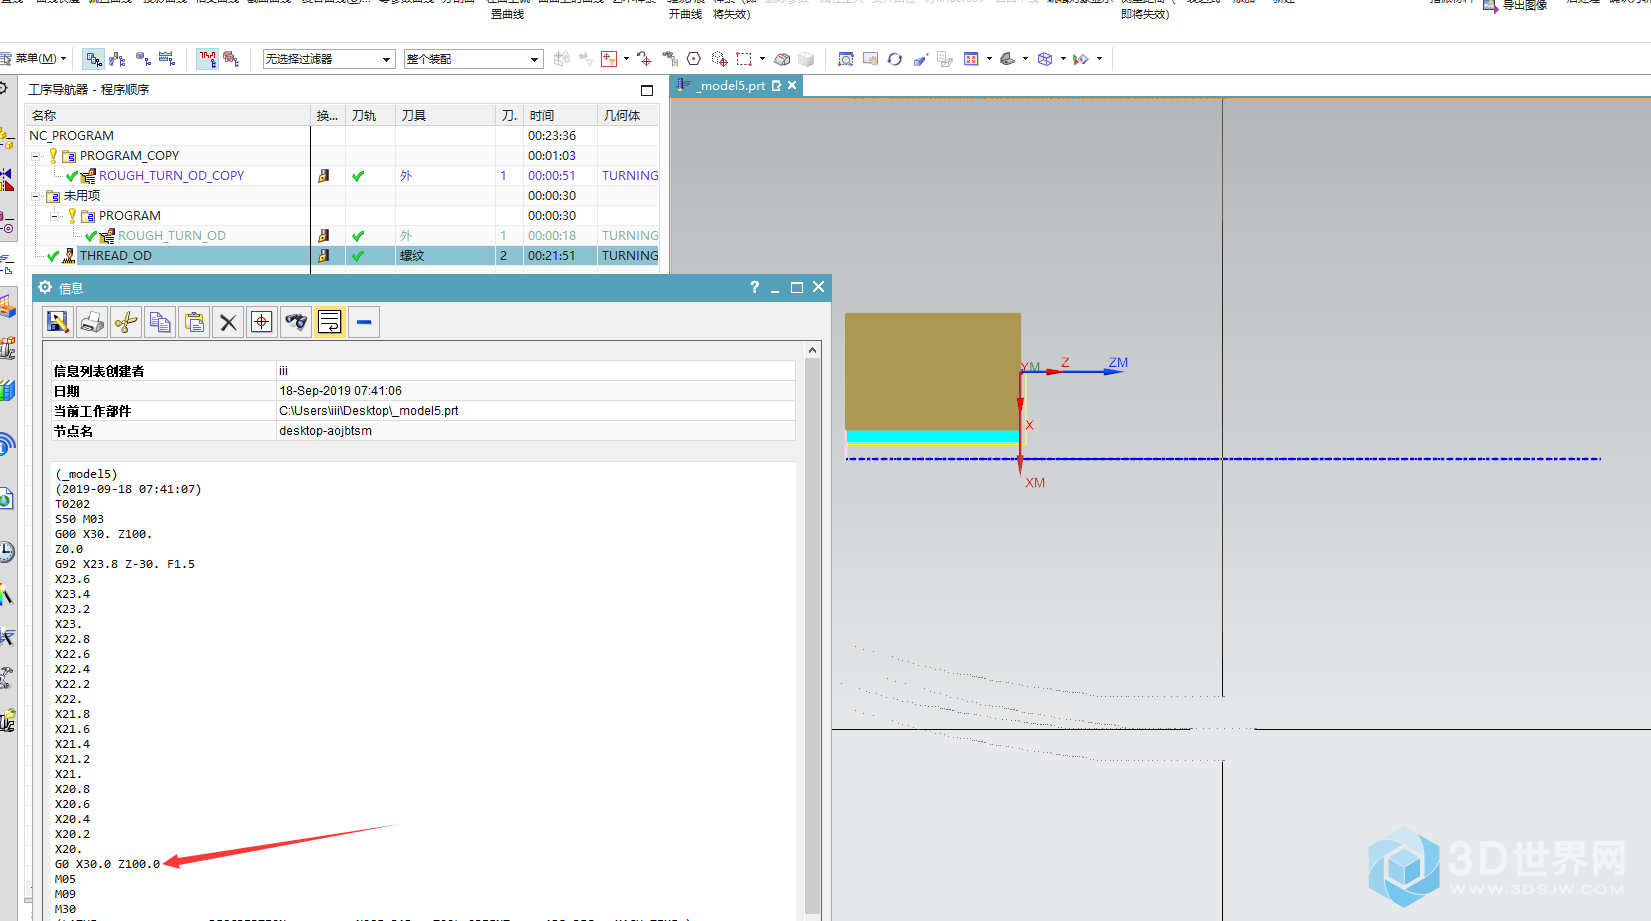Click the Zoom window icon in view toolbar
Image resolution: width=1651 pixels, height=921 pixels.
(x=846, y=59)
